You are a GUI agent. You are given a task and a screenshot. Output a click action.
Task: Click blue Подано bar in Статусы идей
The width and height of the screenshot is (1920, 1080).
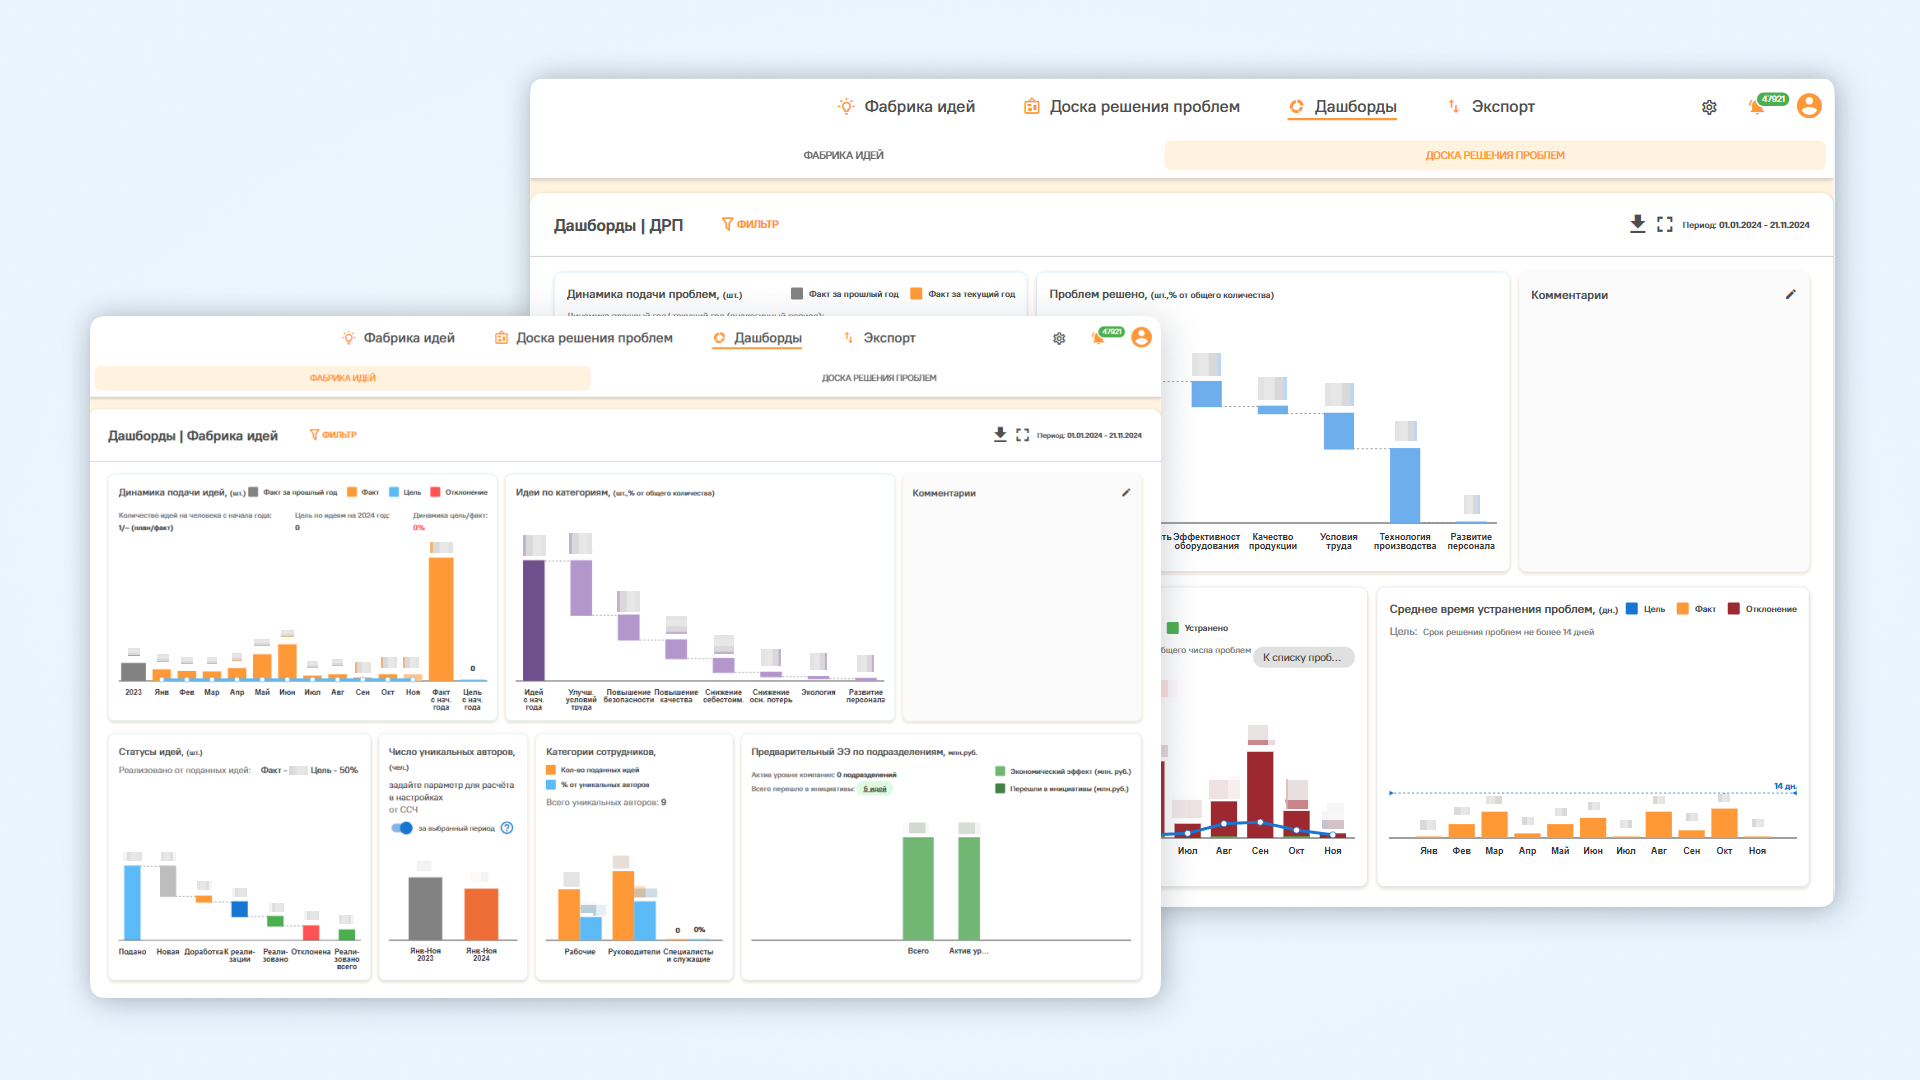pyautogui.click(x=132, y=902)
